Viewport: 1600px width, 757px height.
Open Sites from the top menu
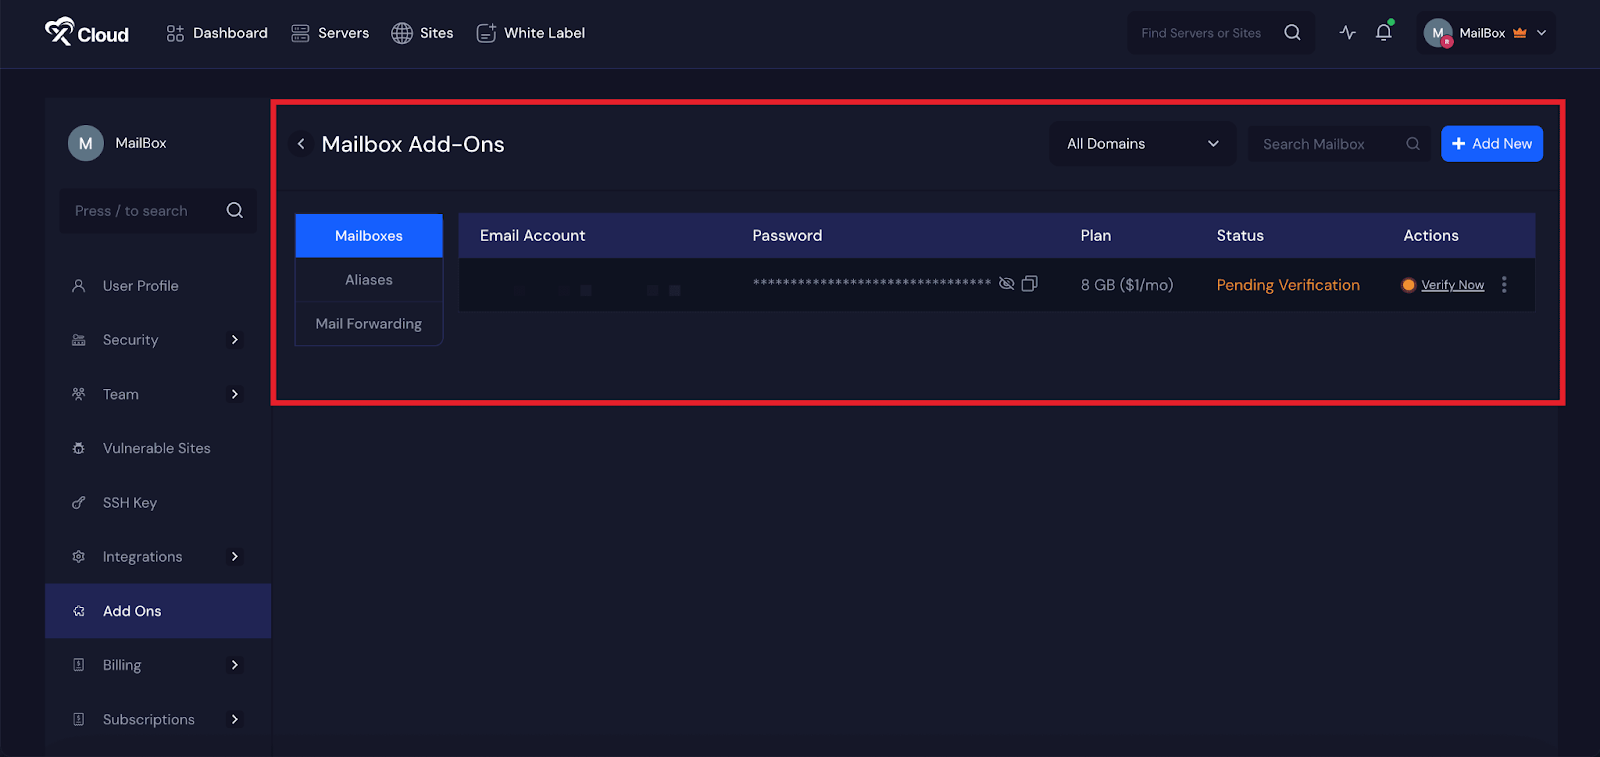click(422, 33)
